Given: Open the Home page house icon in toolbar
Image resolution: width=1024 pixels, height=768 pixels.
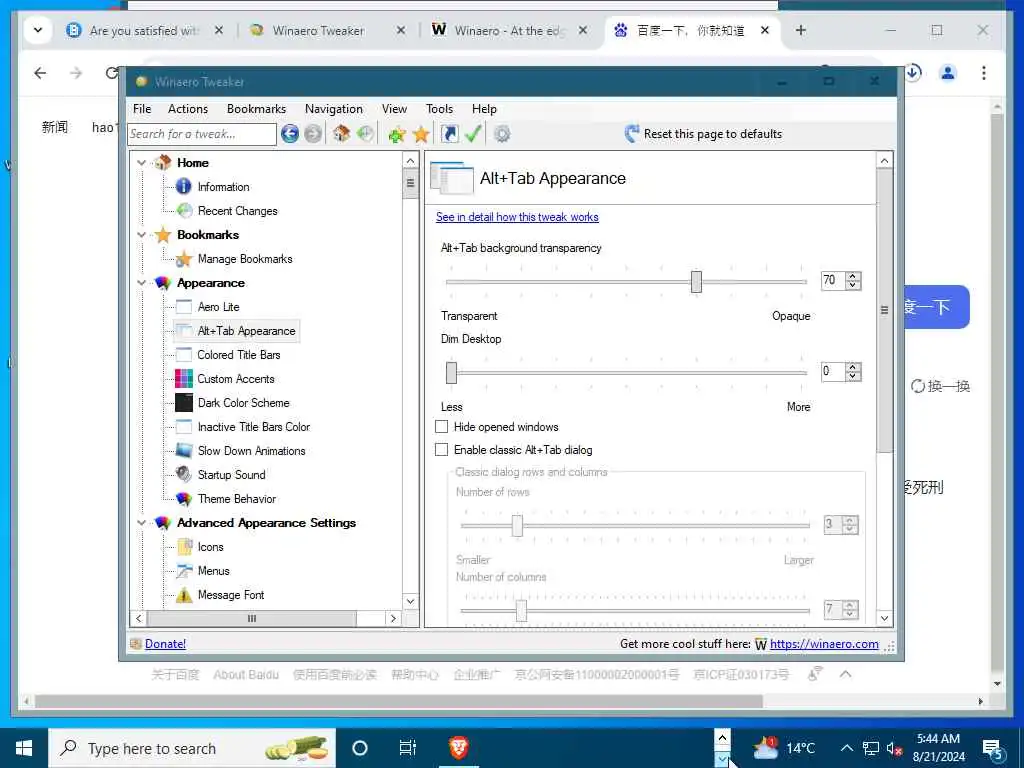Looking at the screenshot, I should click(341, 134).
